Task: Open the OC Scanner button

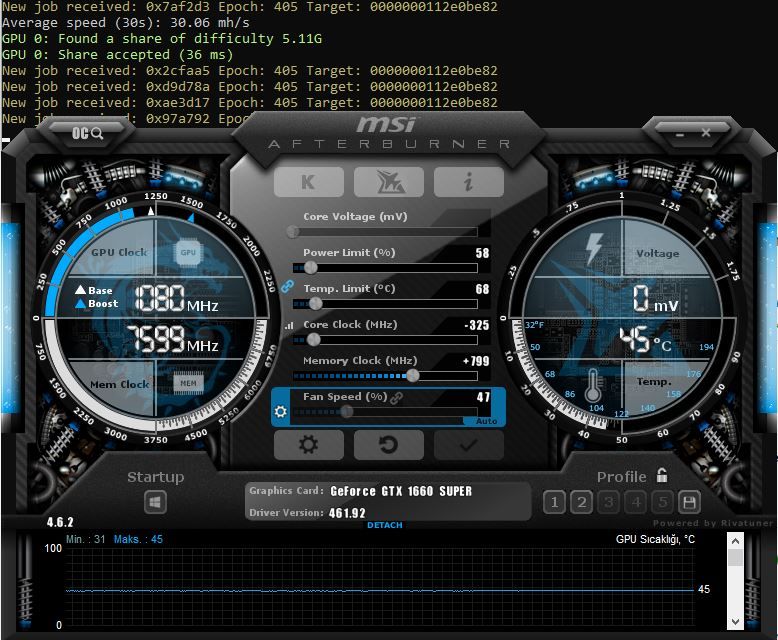Action: coord(87,133)
